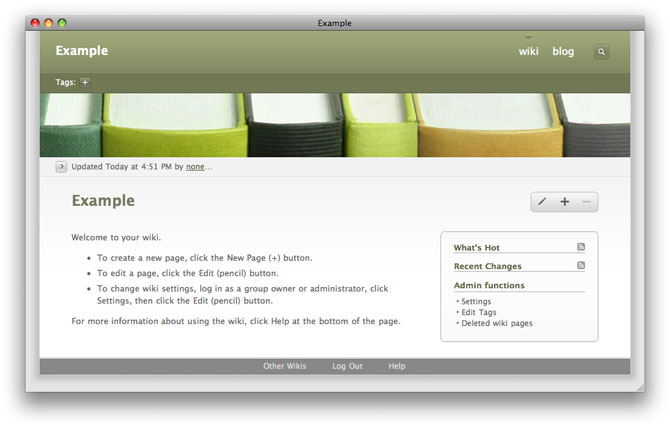Click the Example page heading

(x=103, y=200)
